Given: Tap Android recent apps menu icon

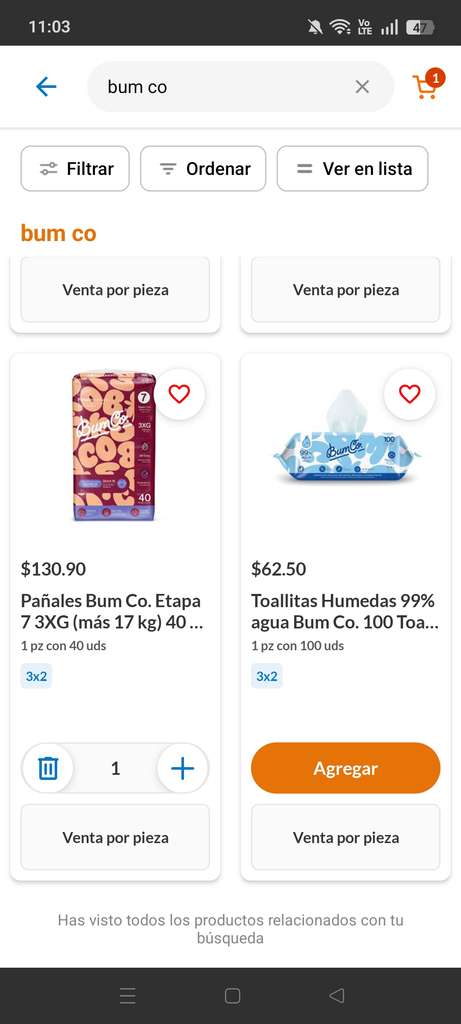Looking at the screenshot, I should click(128, 995).
